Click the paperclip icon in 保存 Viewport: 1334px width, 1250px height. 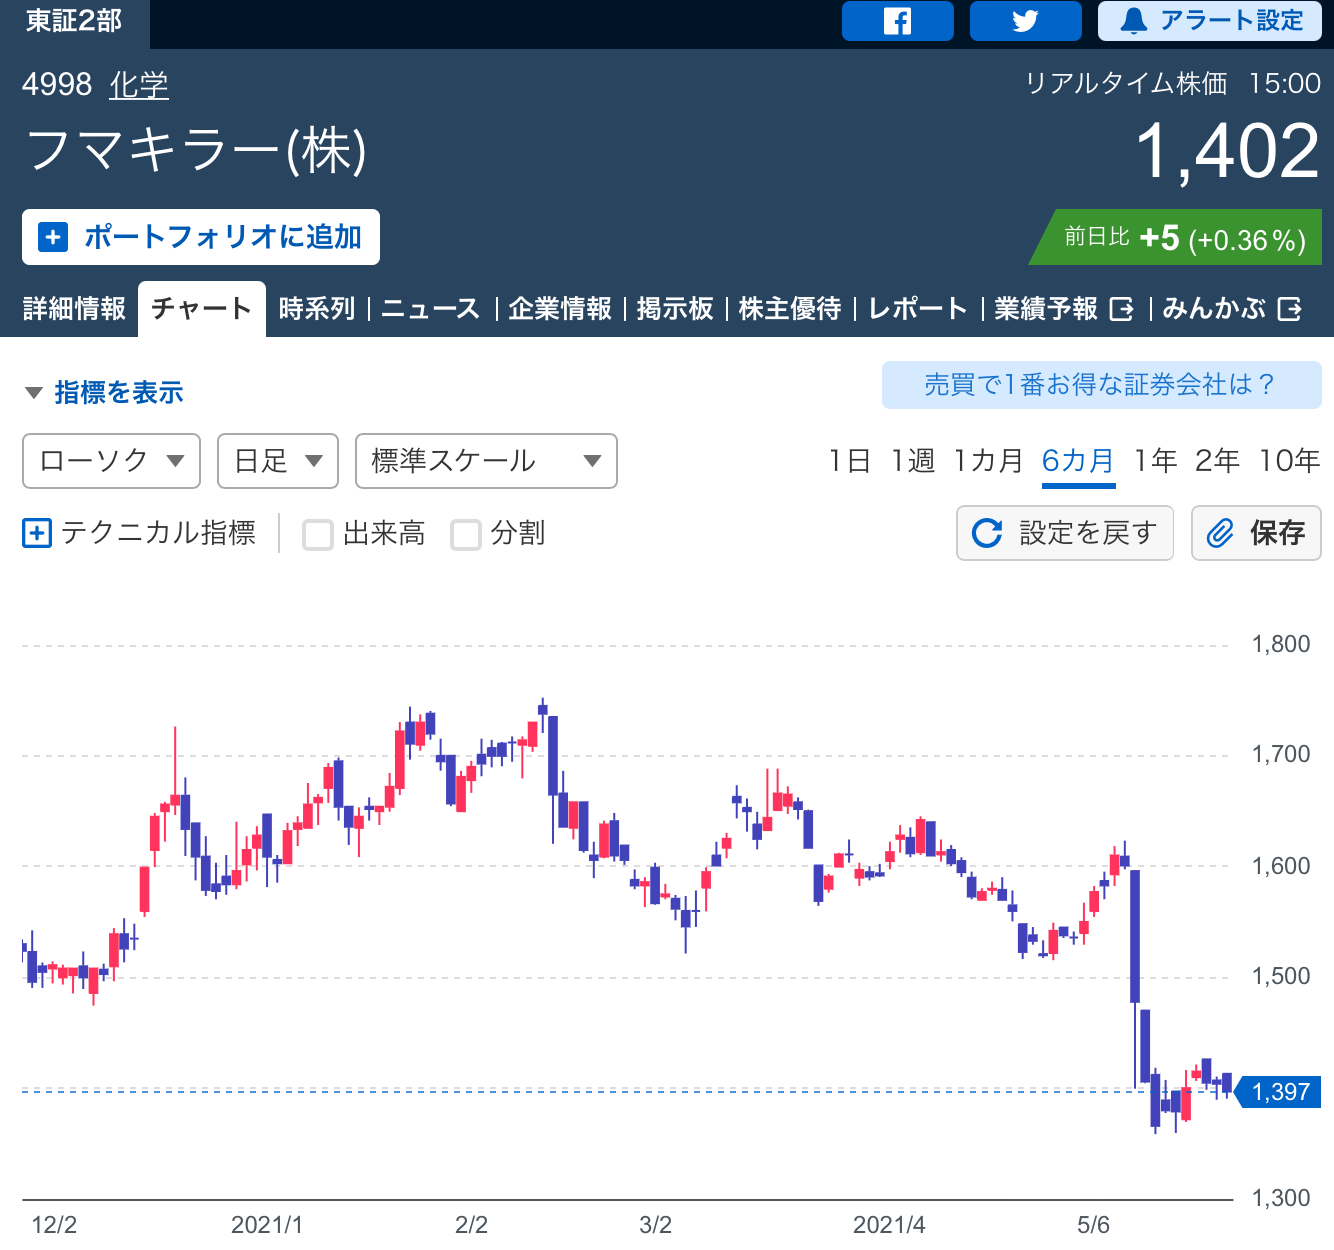(1220, 533)
